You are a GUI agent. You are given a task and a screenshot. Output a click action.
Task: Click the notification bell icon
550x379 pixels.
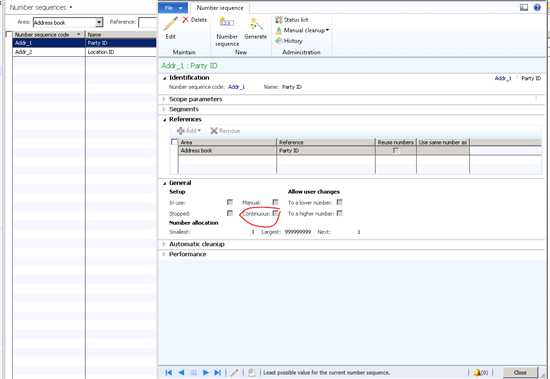[x=477, y=372]
